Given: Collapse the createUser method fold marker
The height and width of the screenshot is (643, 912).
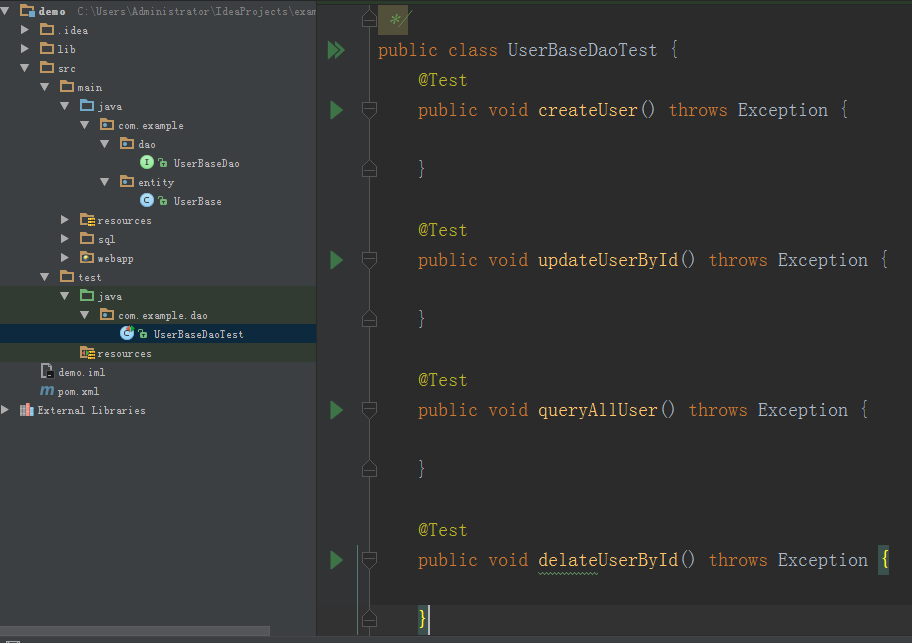Looking at the screenshot, I should pos(369,109).
